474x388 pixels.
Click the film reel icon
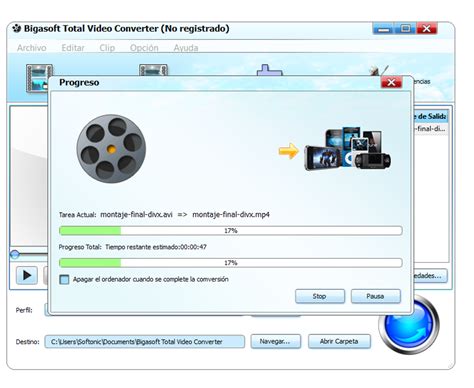click(x=111, y=149)
